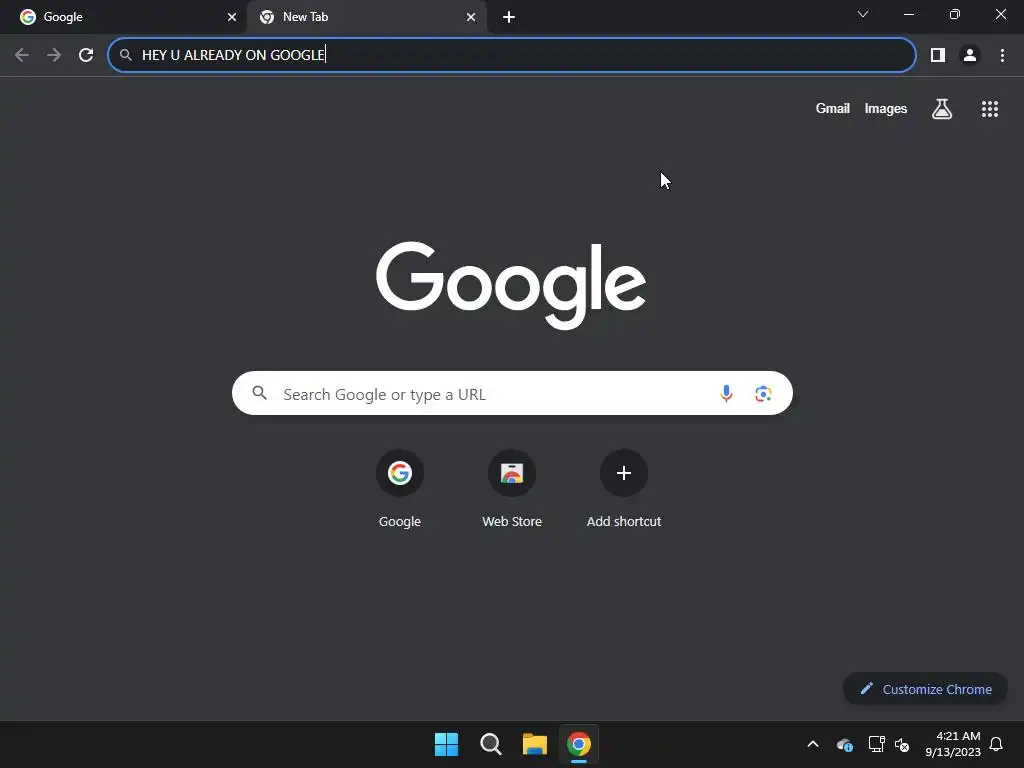The image size is (1024, 768).
Task: Open Windows taskbar search
Action: point(490,744)
